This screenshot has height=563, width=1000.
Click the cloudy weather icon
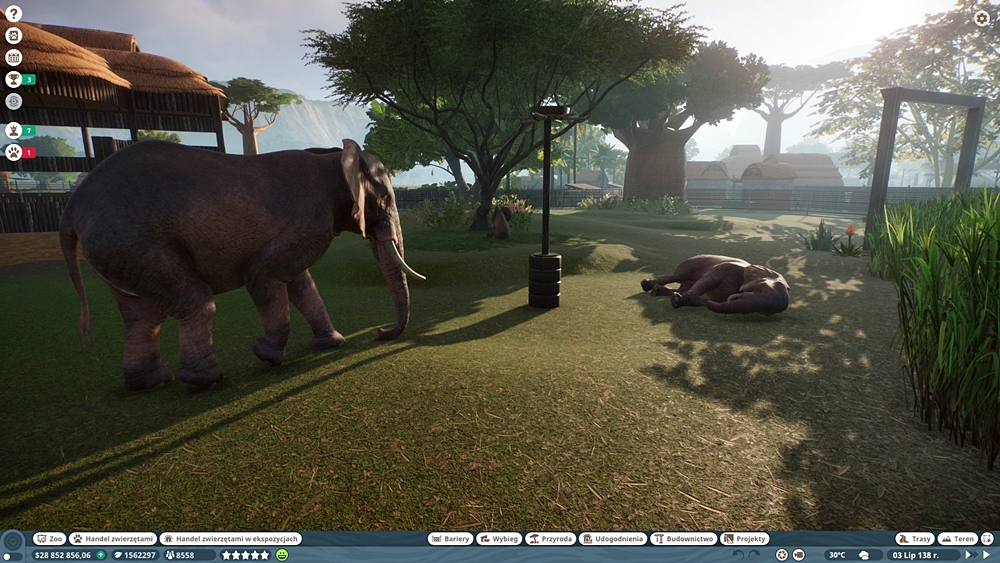click(864, 555)
